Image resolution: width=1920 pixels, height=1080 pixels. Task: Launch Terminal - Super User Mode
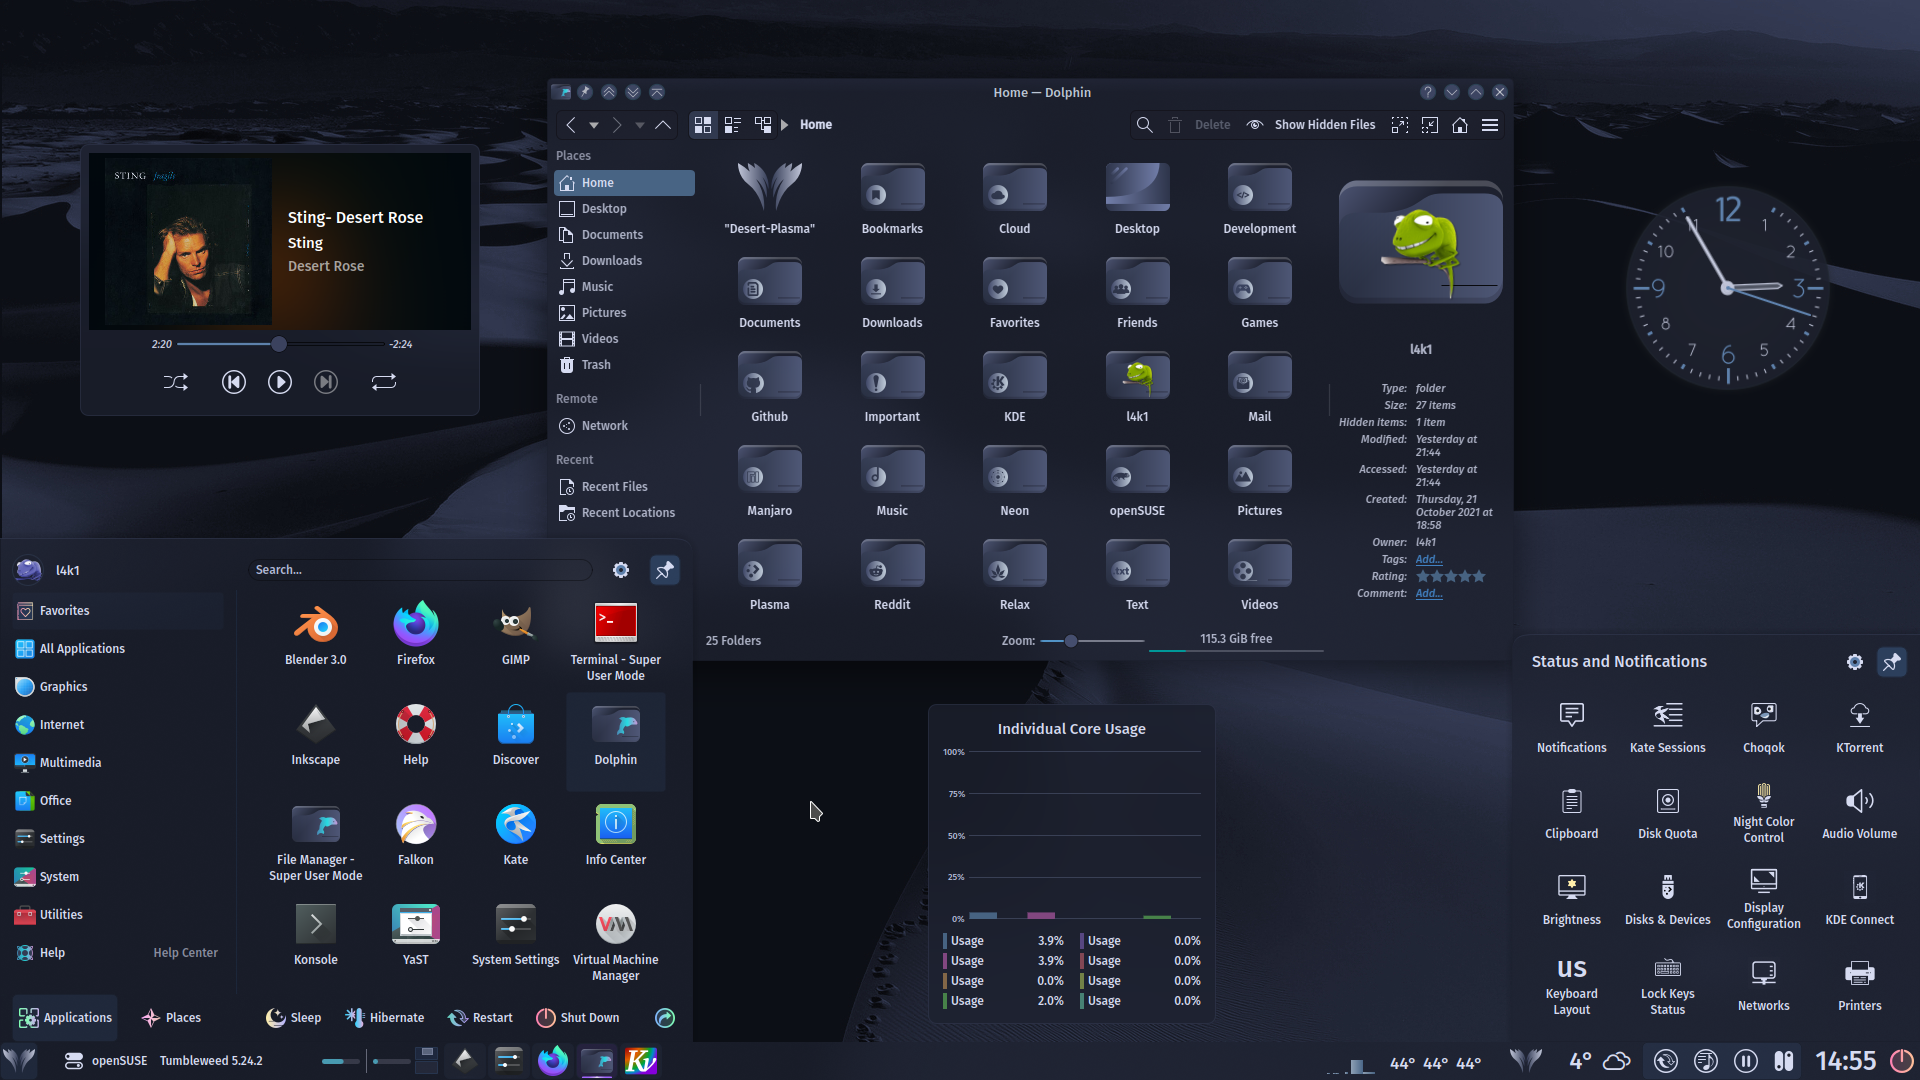pyautogui.click(x=615, y=642)
